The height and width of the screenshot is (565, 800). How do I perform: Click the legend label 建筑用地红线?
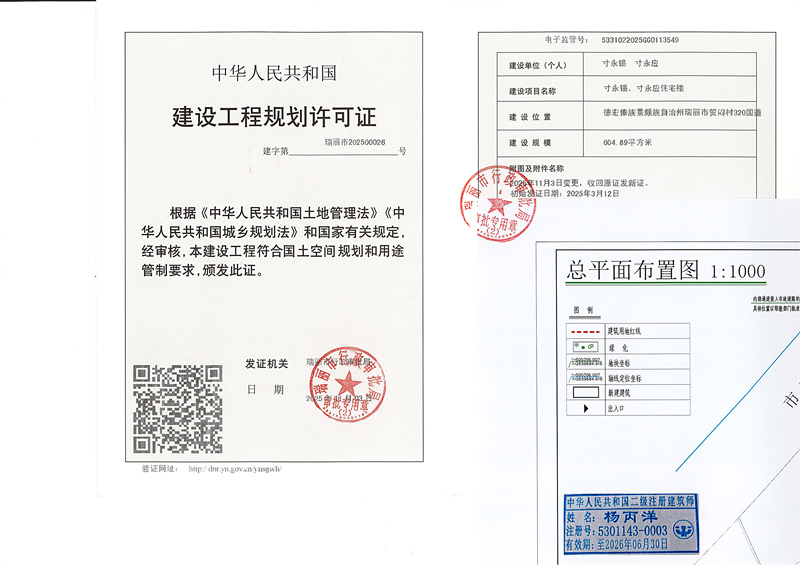coord(623,331)
